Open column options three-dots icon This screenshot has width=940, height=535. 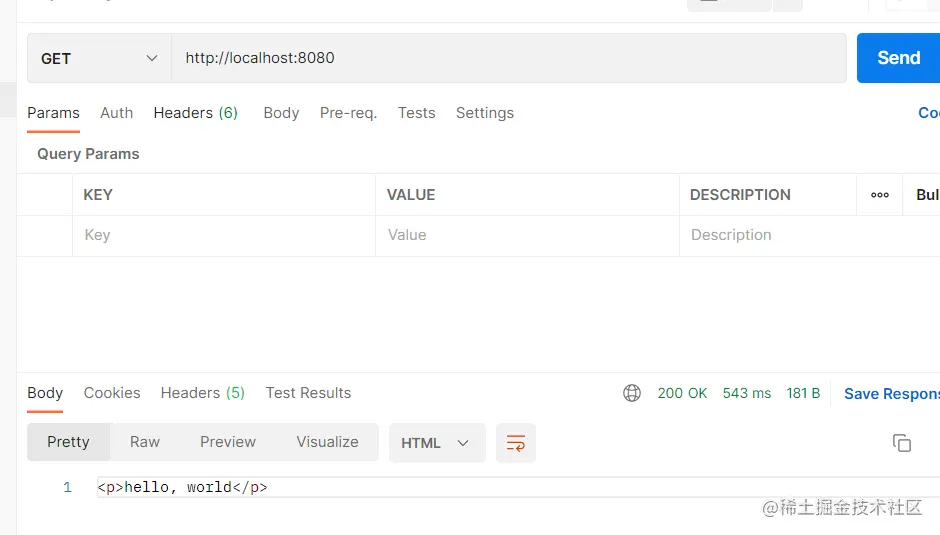(879, 195)
